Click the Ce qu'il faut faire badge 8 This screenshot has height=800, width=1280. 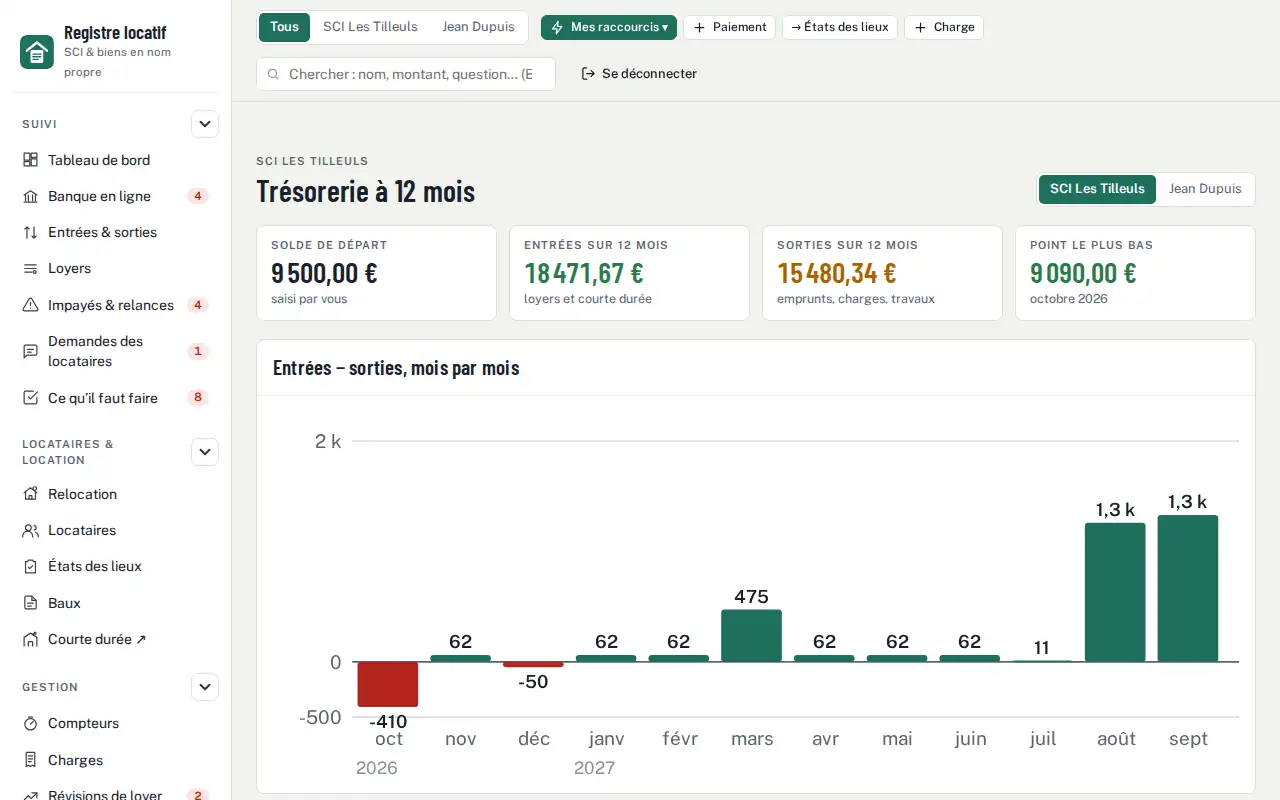pyautogui.click(x=198, y=398)
